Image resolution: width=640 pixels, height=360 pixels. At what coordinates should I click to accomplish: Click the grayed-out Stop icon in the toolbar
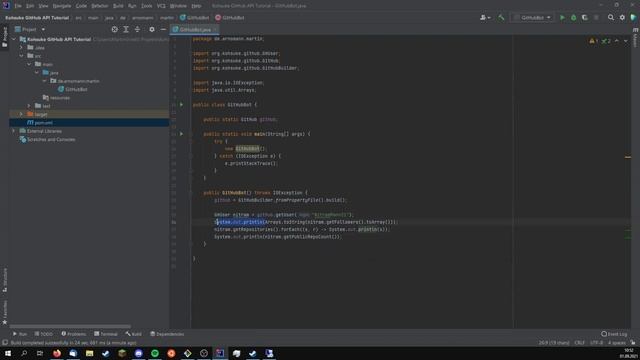596,18
